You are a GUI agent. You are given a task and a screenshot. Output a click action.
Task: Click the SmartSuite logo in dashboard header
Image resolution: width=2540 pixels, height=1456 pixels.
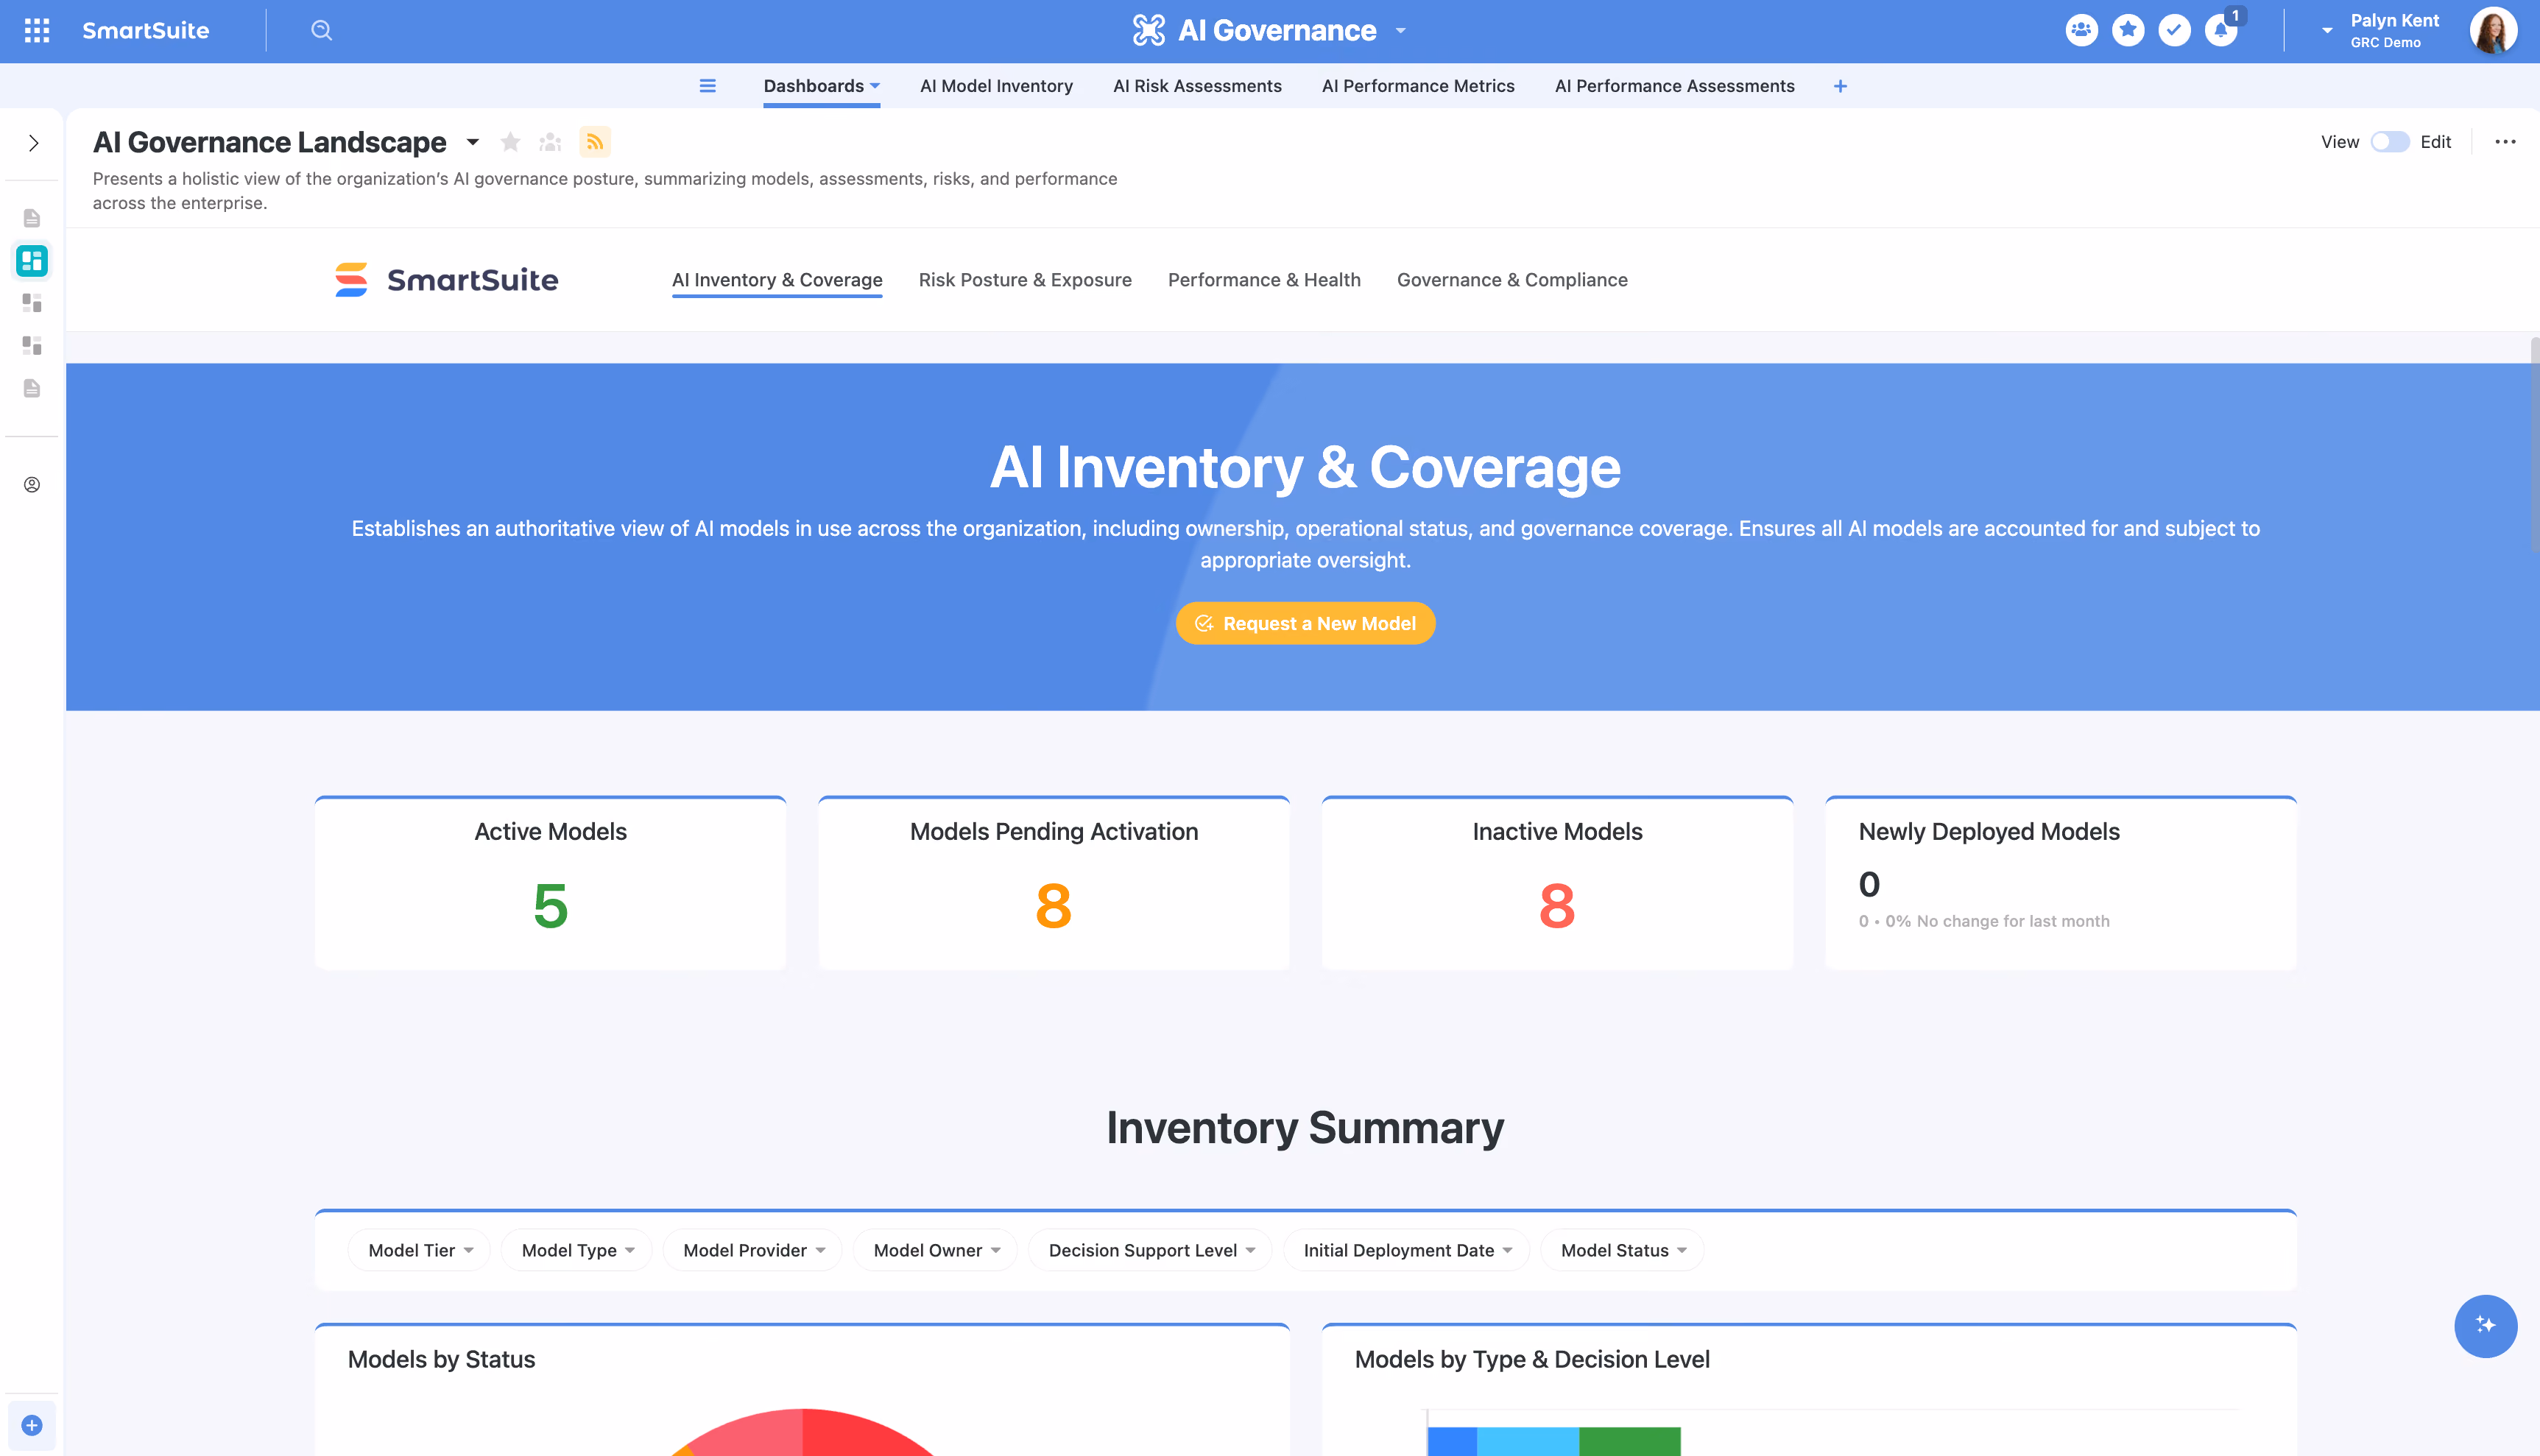[x=446, y=280]
